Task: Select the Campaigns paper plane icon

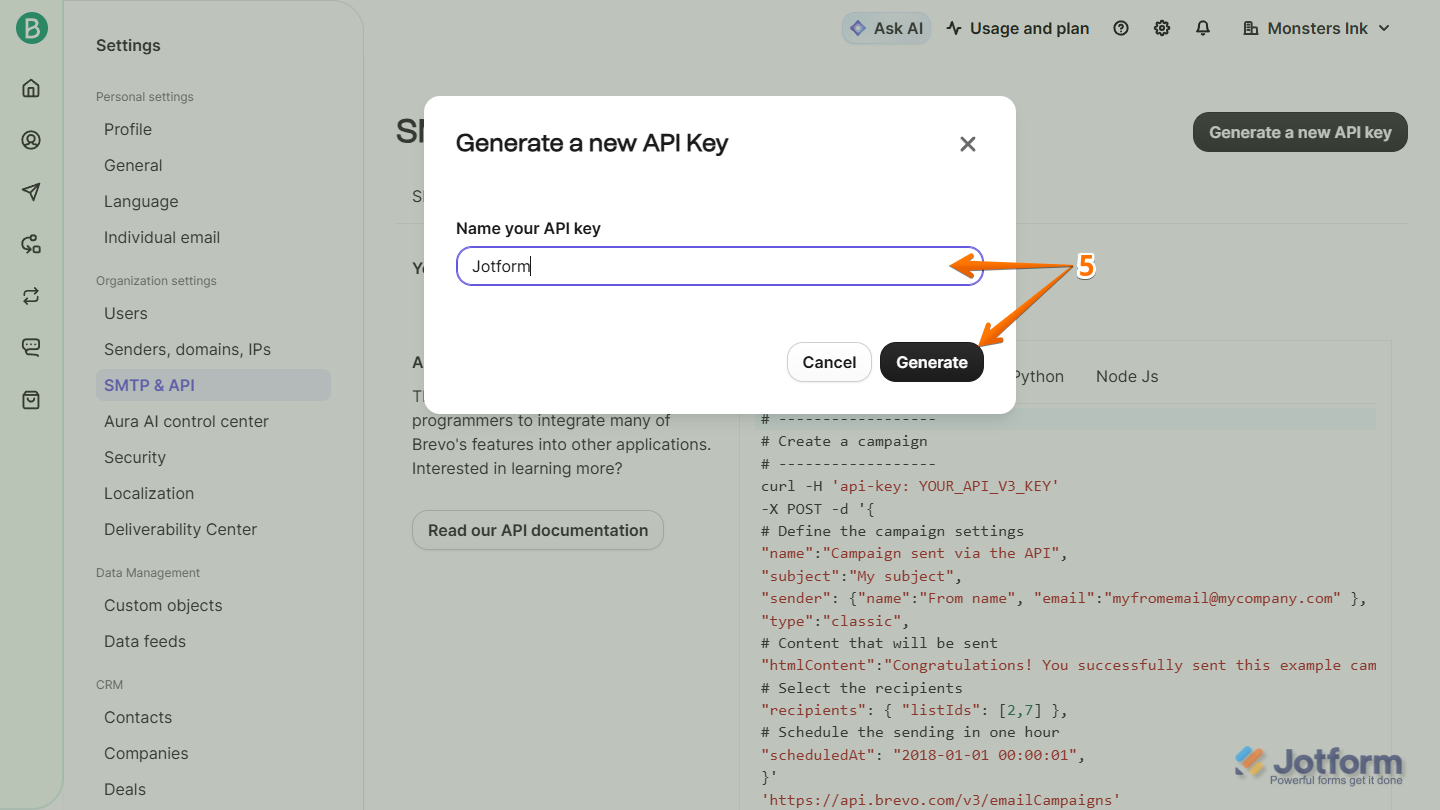Action: tap(30, 192)
